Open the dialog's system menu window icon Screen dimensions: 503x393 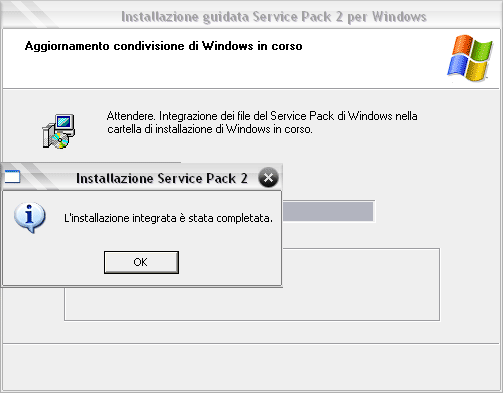click(12, 177)
